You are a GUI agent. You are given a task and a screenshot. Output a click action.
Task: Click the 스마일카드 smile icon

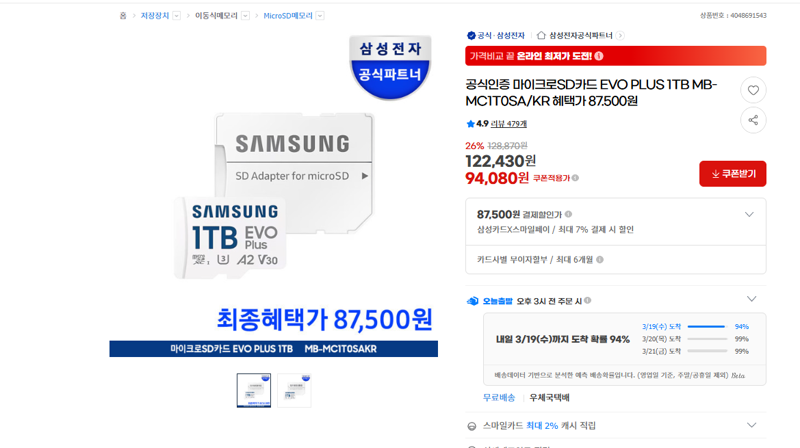tap(472, 426)
